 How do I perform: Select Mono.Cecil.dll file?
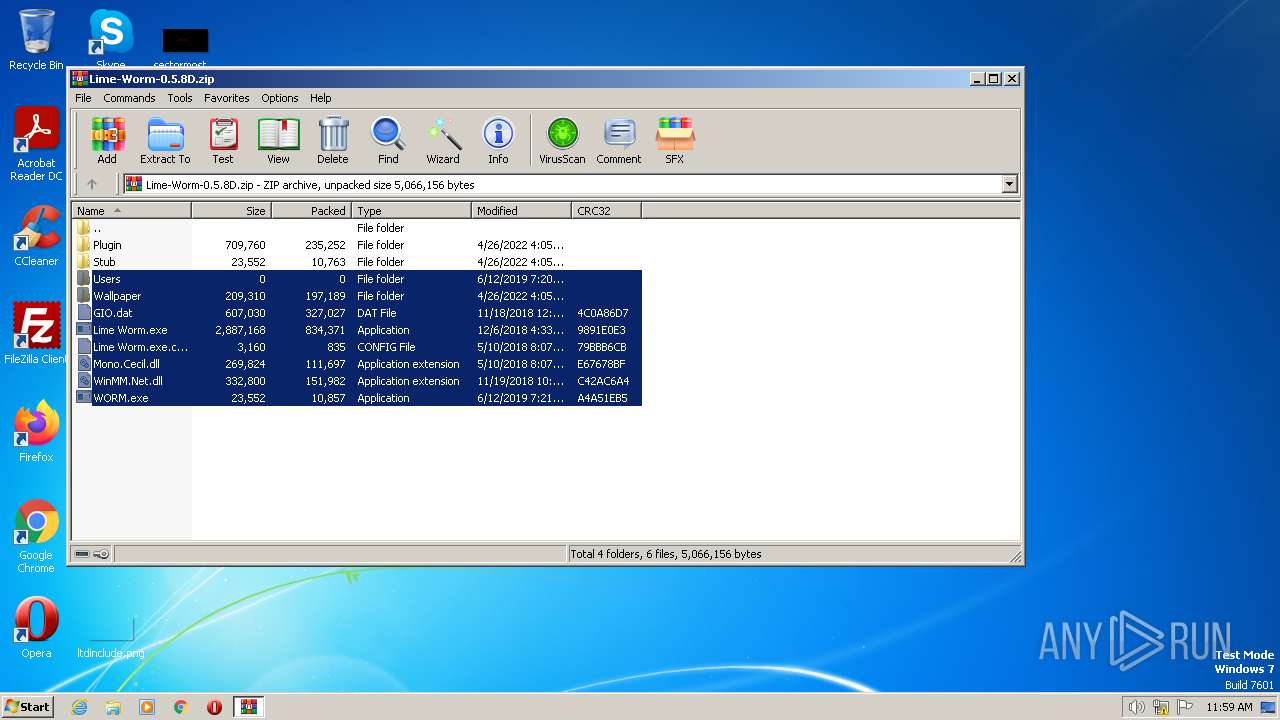pyautogui.click(x=357, y=364)
